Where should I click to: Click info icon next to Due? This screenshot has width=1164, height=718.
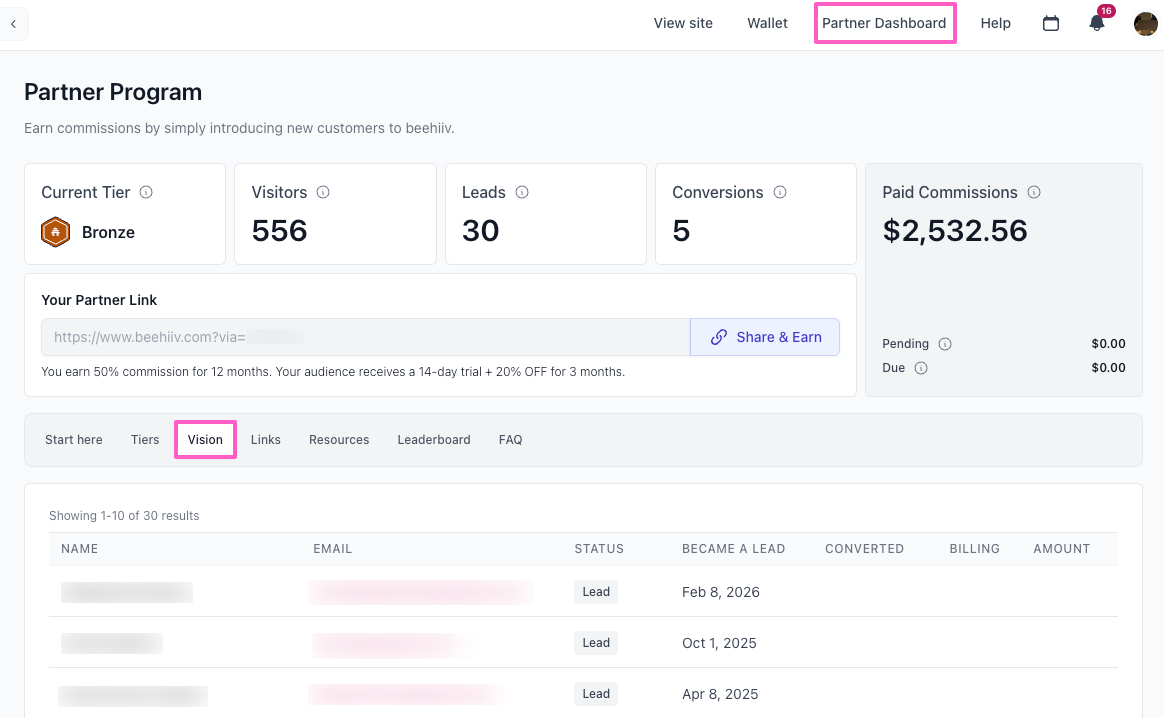click(x=921, y=368)
